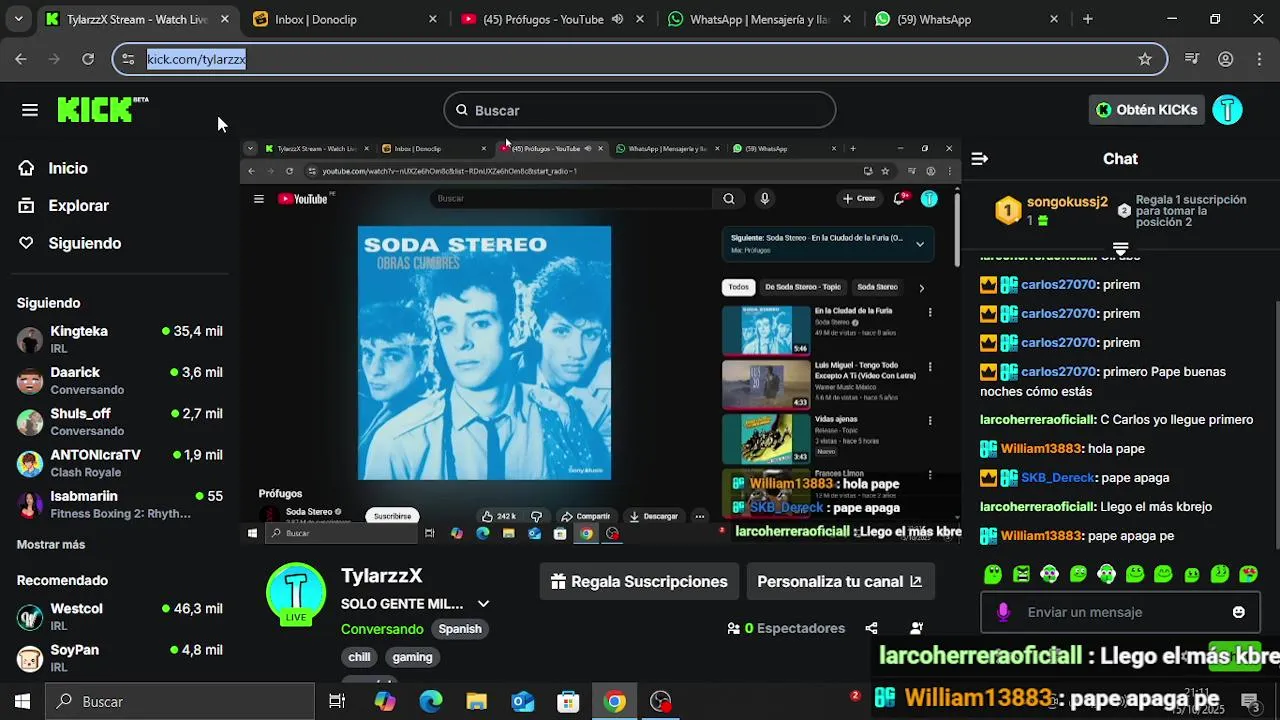
Task: Open the emoji picker smiley icon
Action: point(1239,612)
